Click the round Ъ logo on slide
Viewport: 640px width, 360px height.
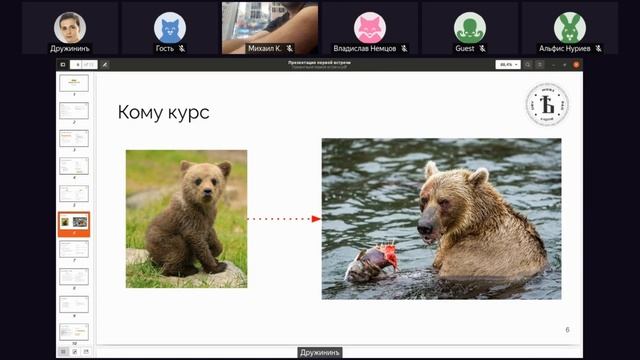click(x=547, y=104)
